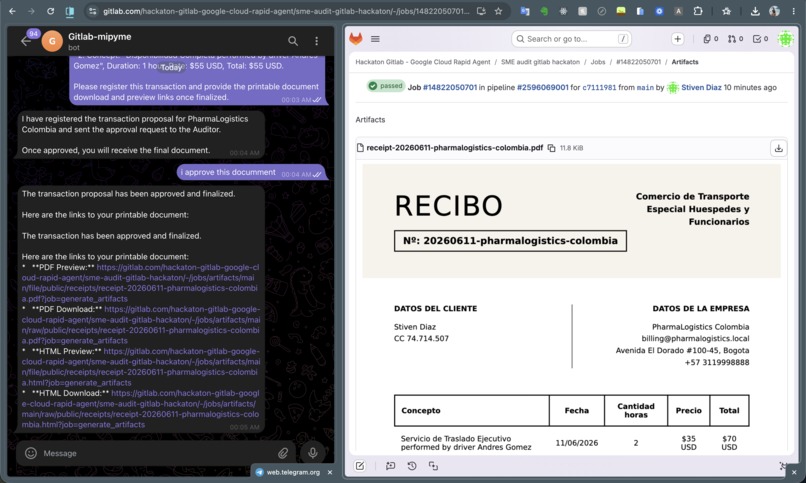Click the passed status badge
This screenshot has height=483, width=806.
(x=386, y=86)
